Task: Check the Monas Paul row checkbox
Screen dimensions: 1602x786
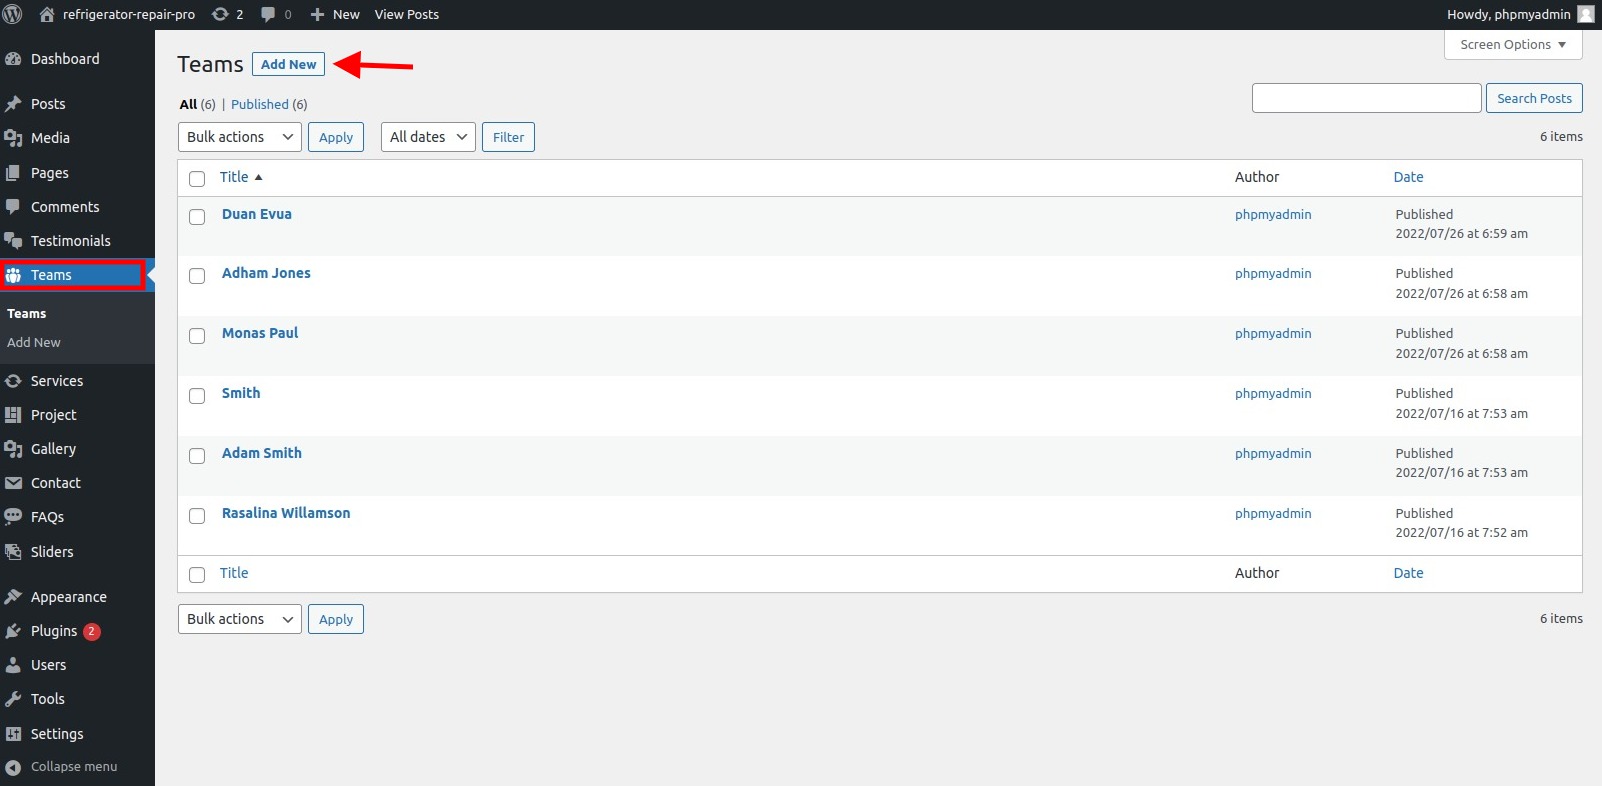Action: 197,336
